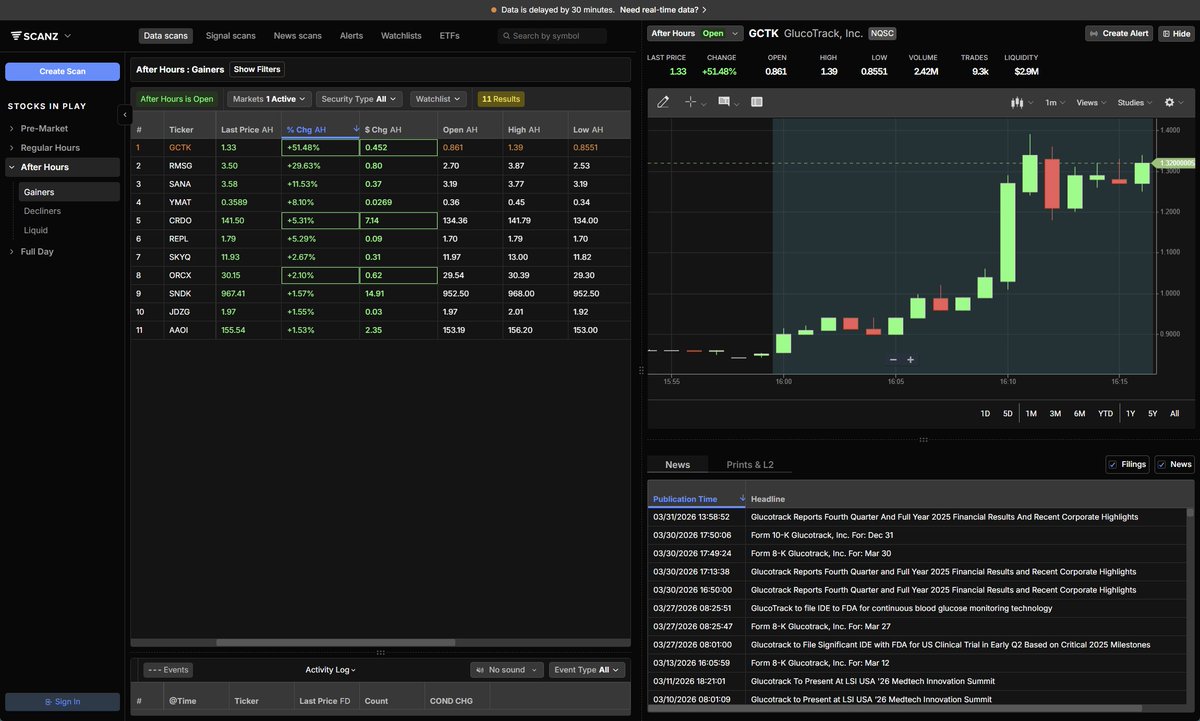Click the symbol search field
The width and height of the screenshot is (1200, 721).
552,36
